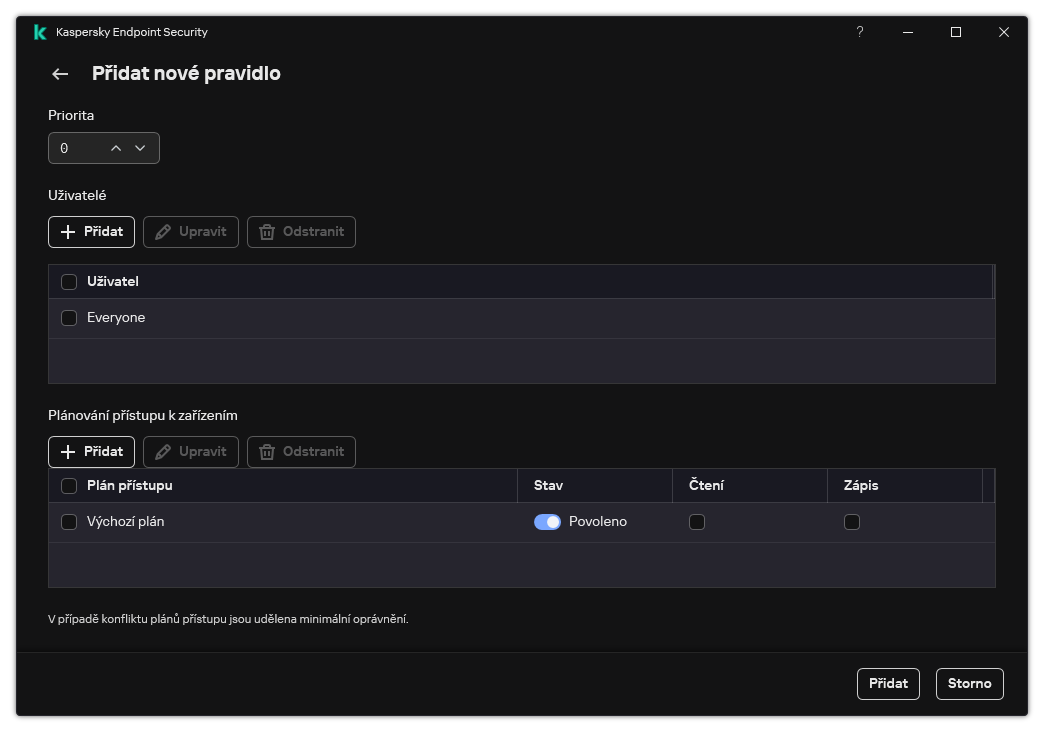This screenshot has width=1044, height=732.
Task: Cancel with the Storno button
Action: click(x=969, y=684)
